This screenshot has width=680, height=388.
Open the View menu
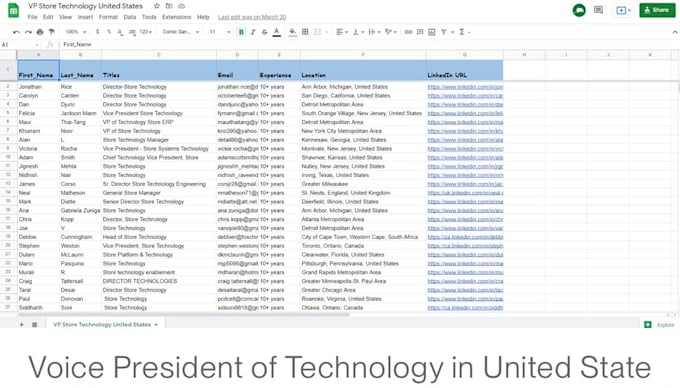coord(65,17)
